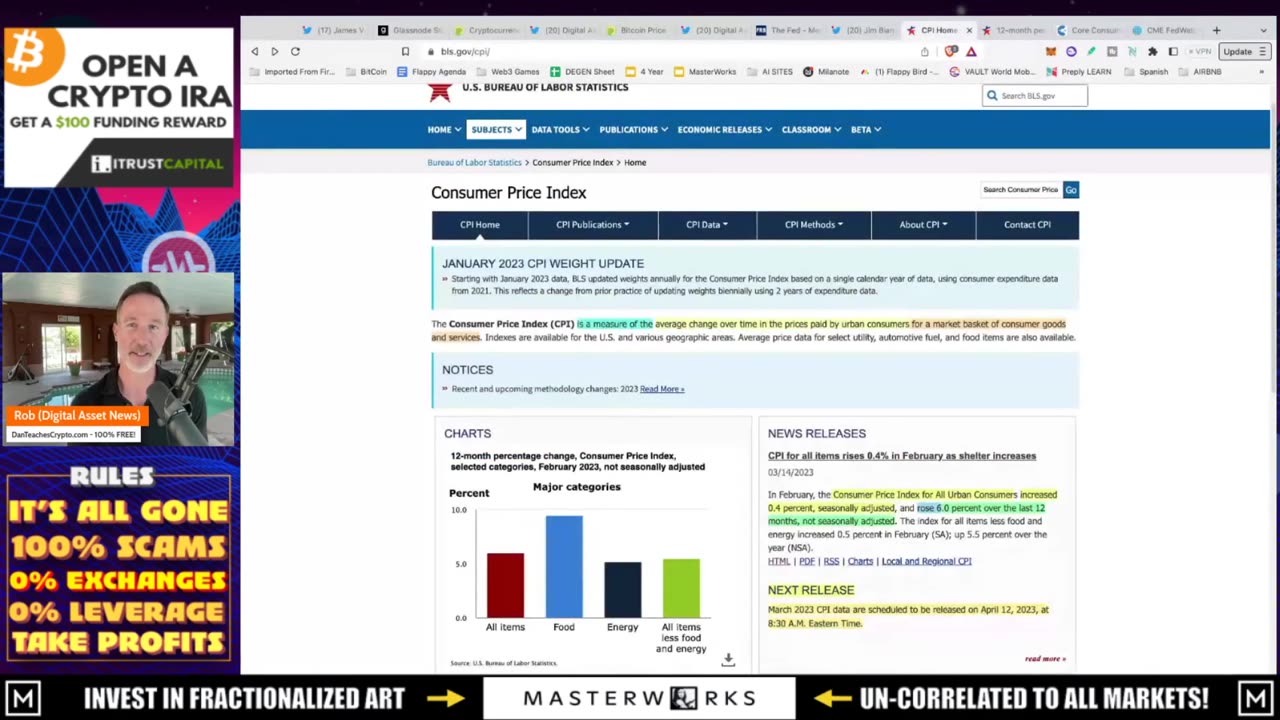
Task: Click the browser Update button
Action: [1245, 51]
